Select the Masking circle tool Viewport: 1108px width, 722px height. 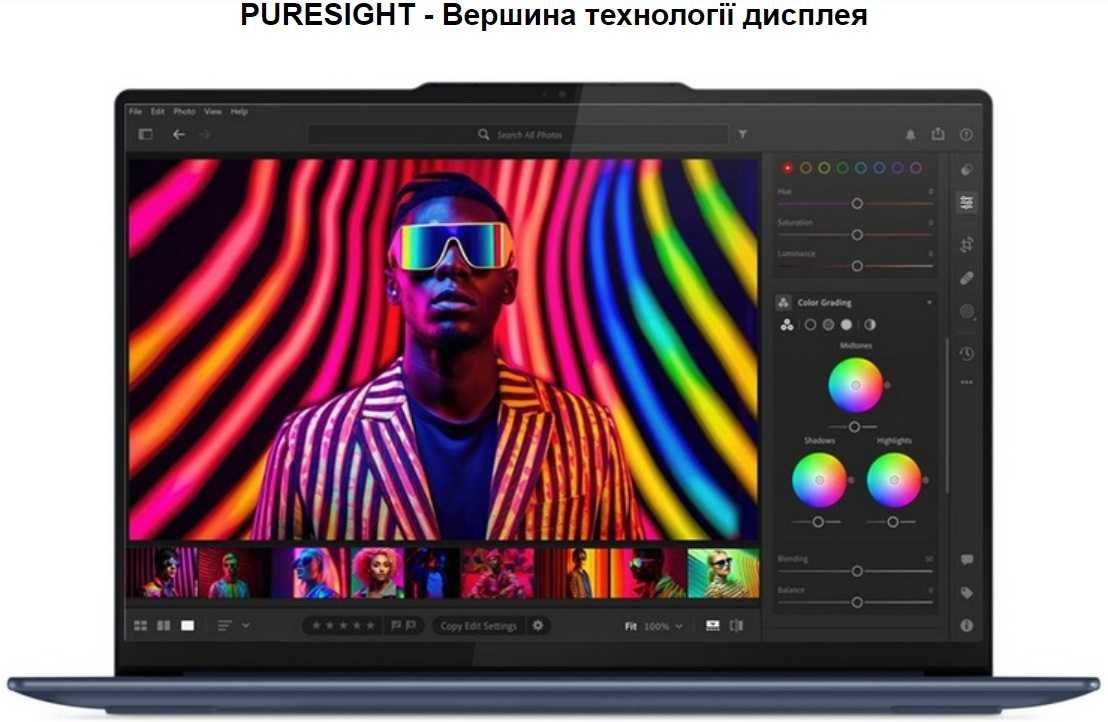click(x=967, y=312)
